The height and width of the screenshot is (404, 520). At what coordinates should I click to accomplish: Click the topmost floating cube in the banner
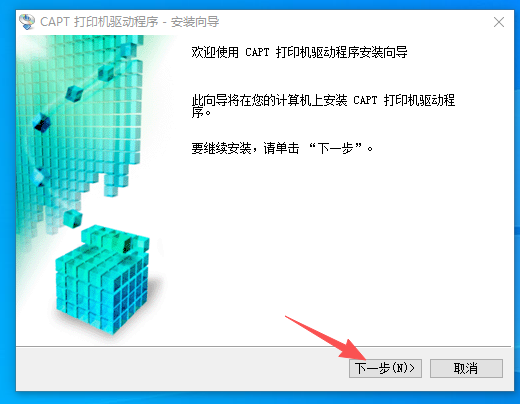(x=126, y=50)
